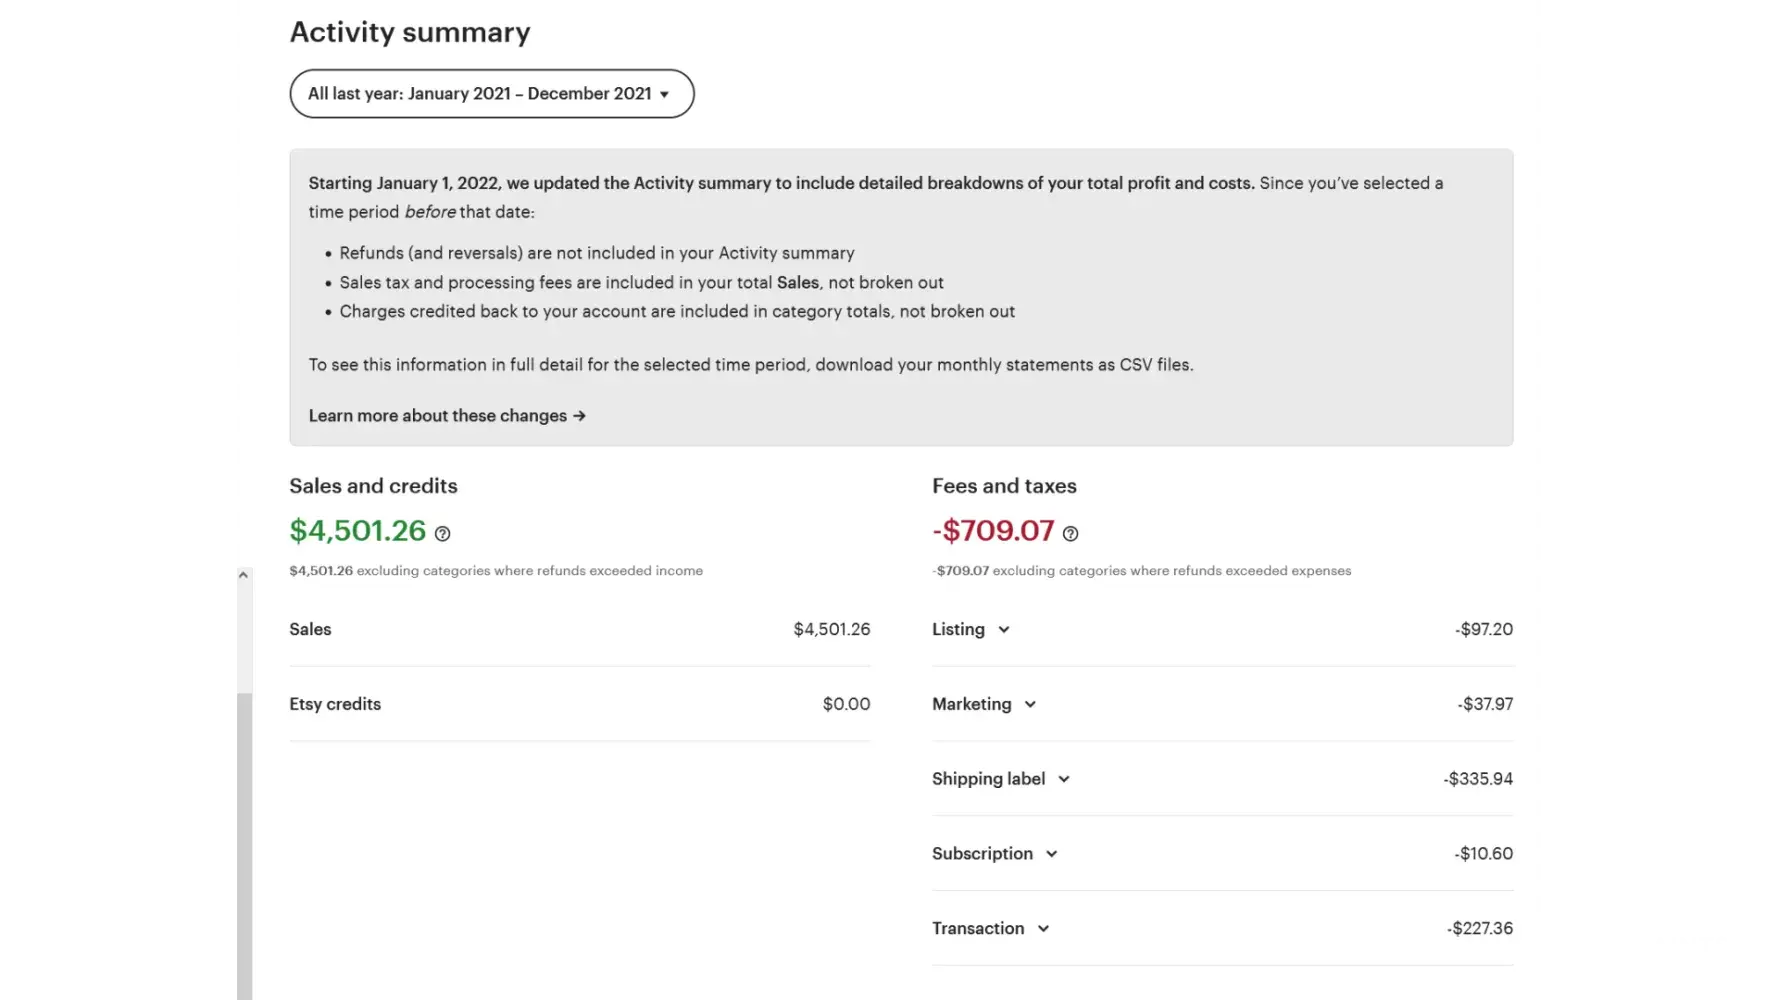The image size is (1778, 1000).
Task: Click the arrow after 'Learn more about these changes'
Action: 579,416
